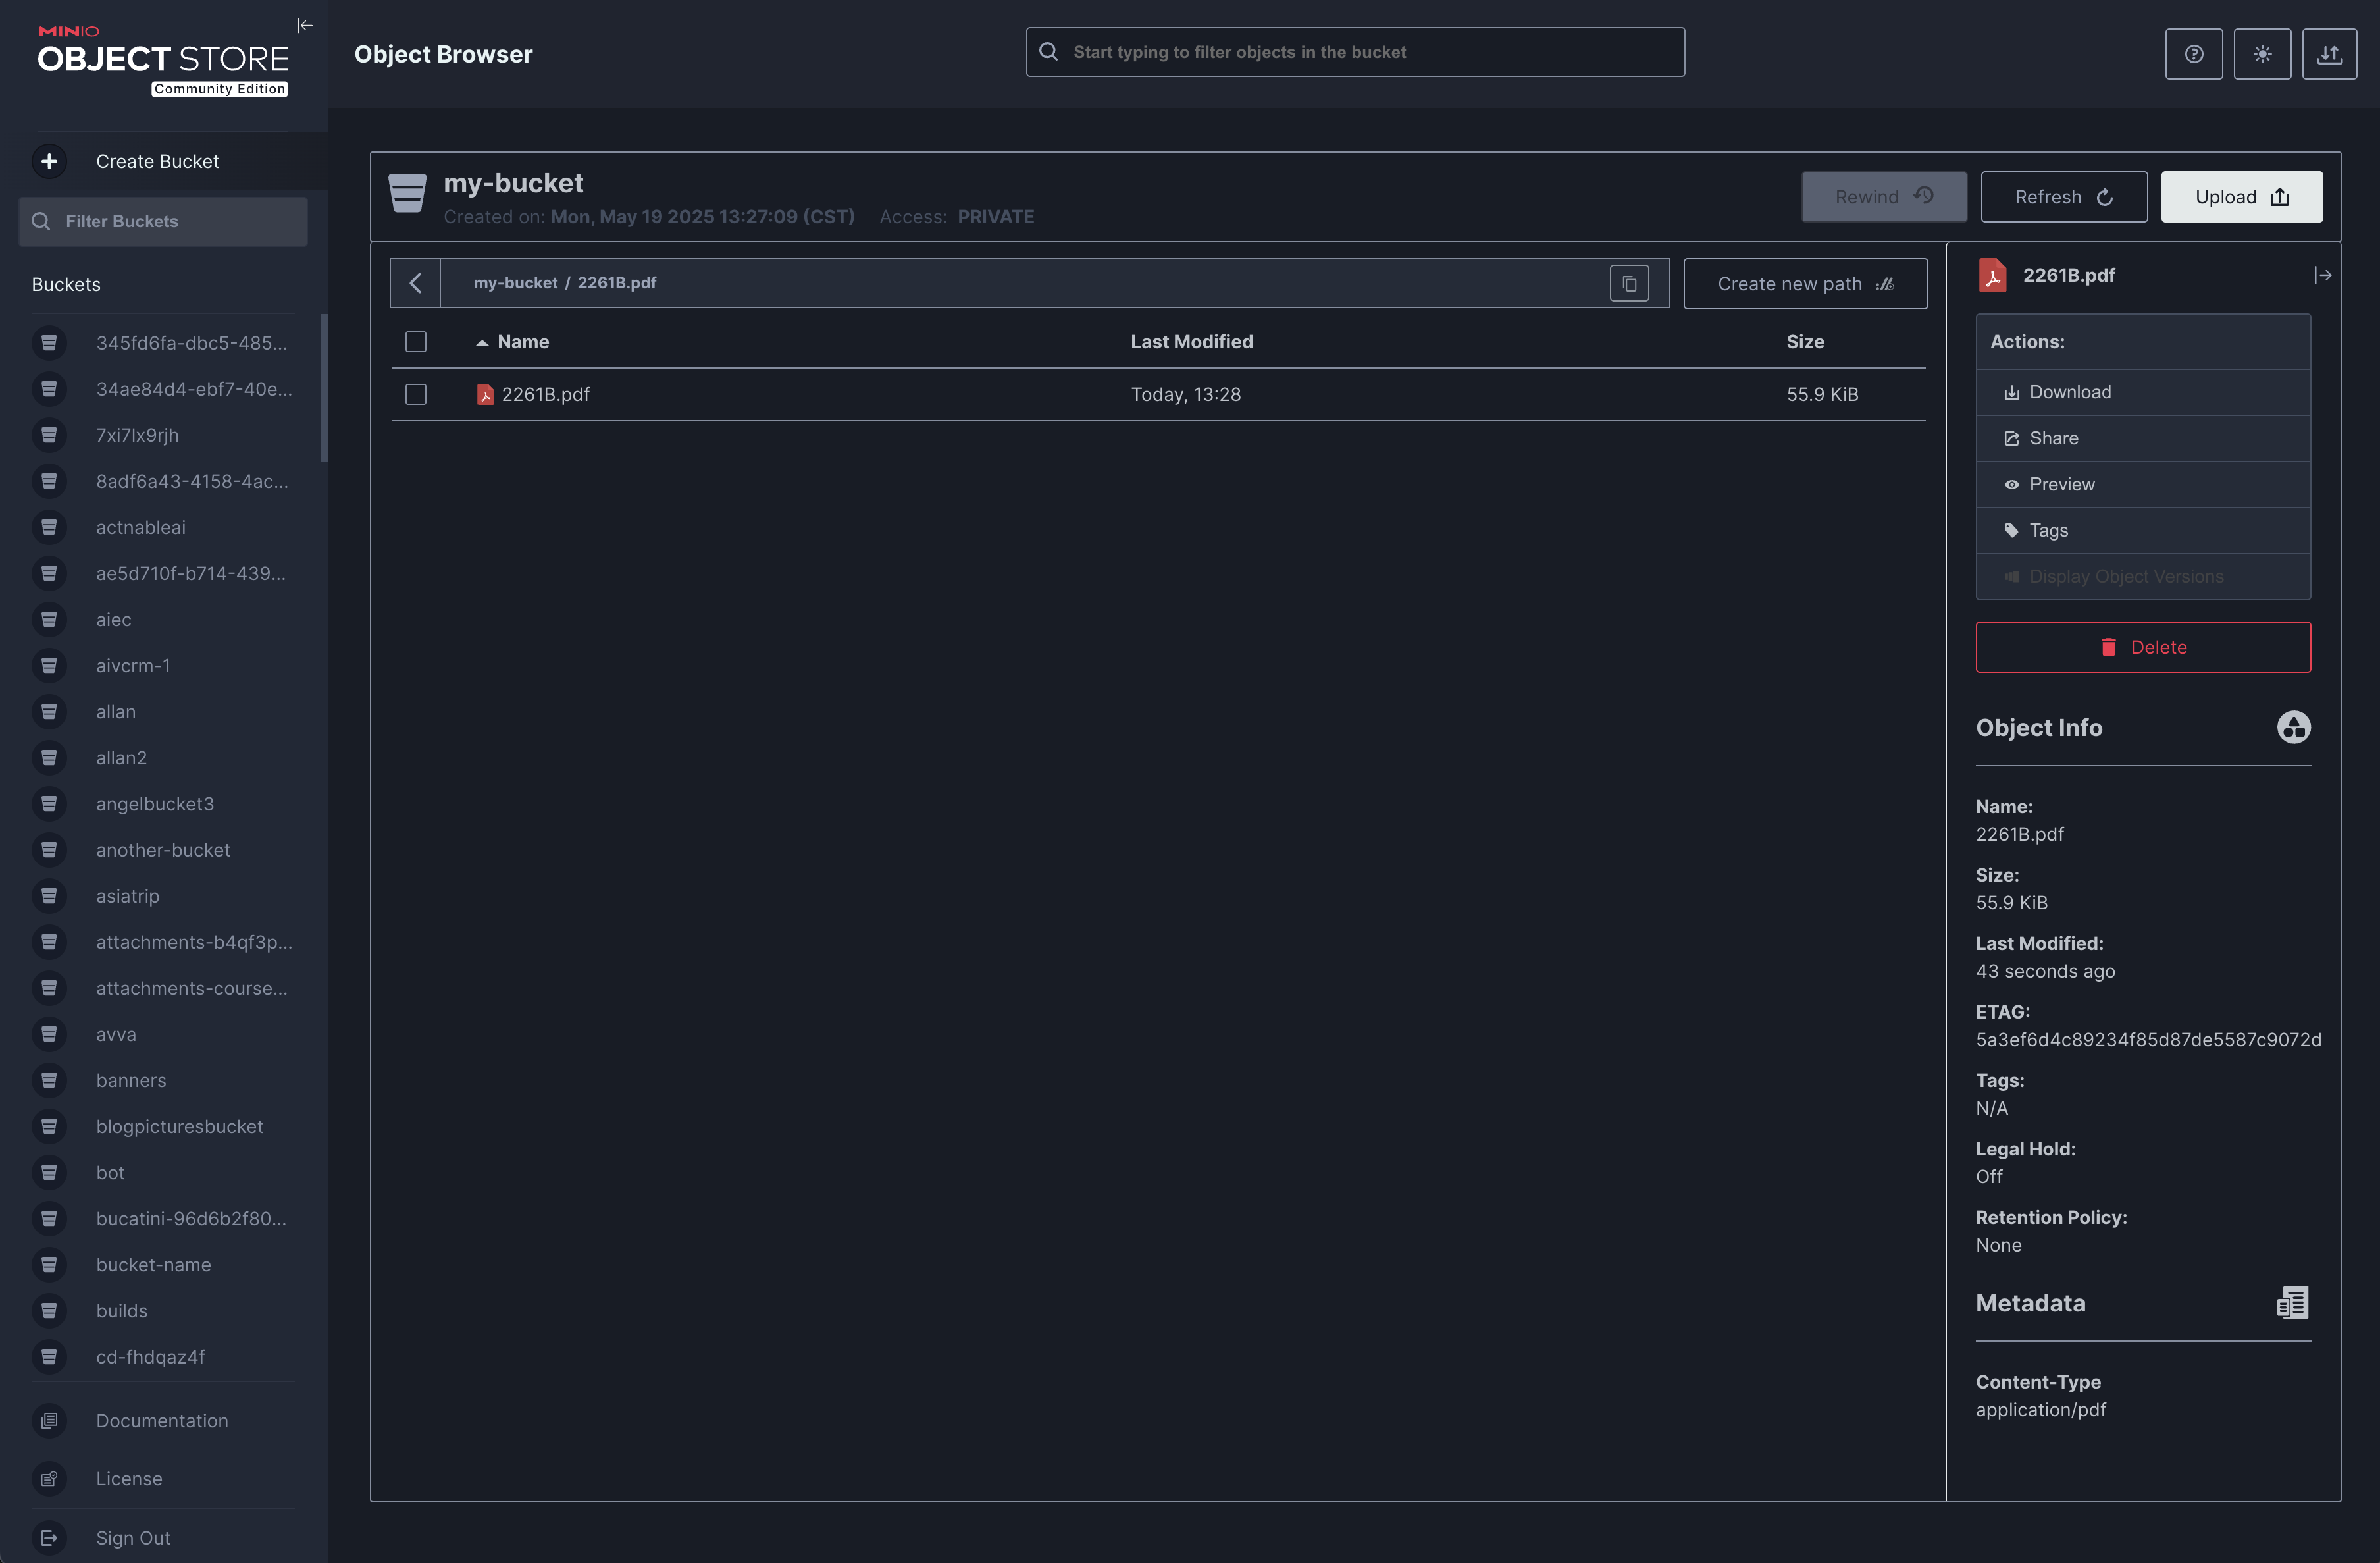
Task: Click the Object Info inspect icon
Action: pos(2293,727)
